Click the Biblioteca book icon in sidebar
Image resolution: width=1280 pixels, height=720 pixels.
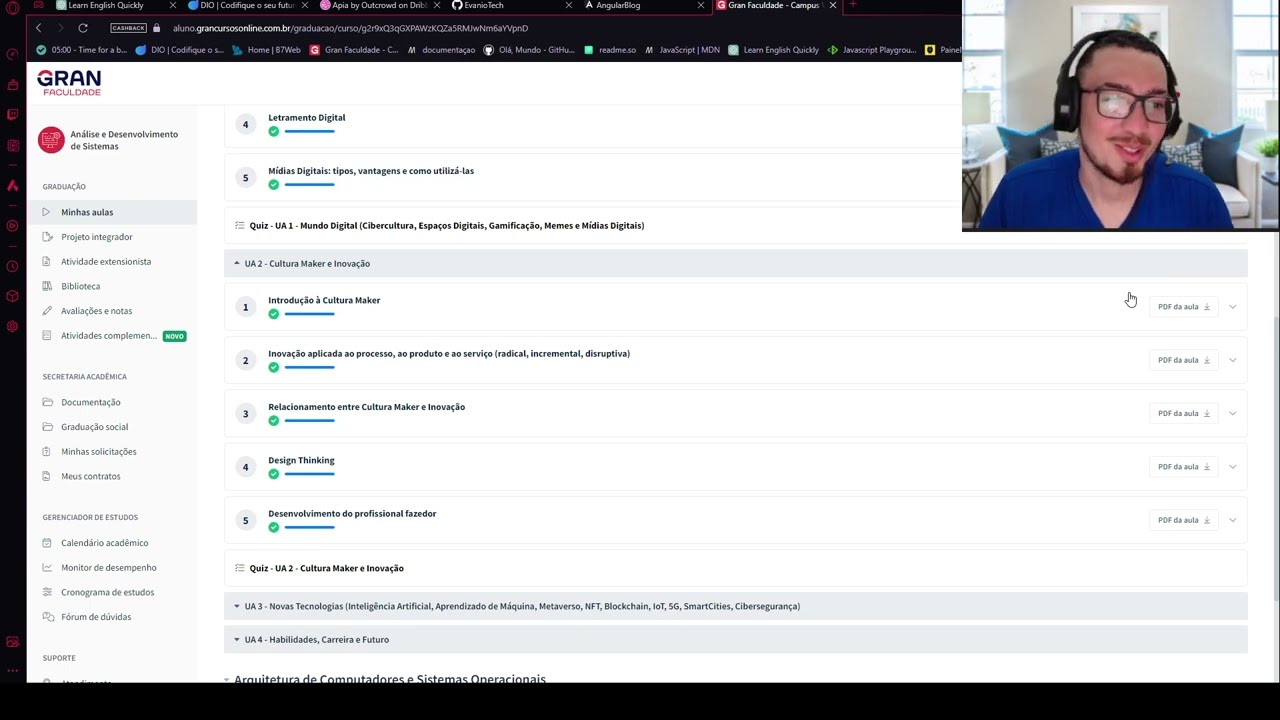[47, 286]
